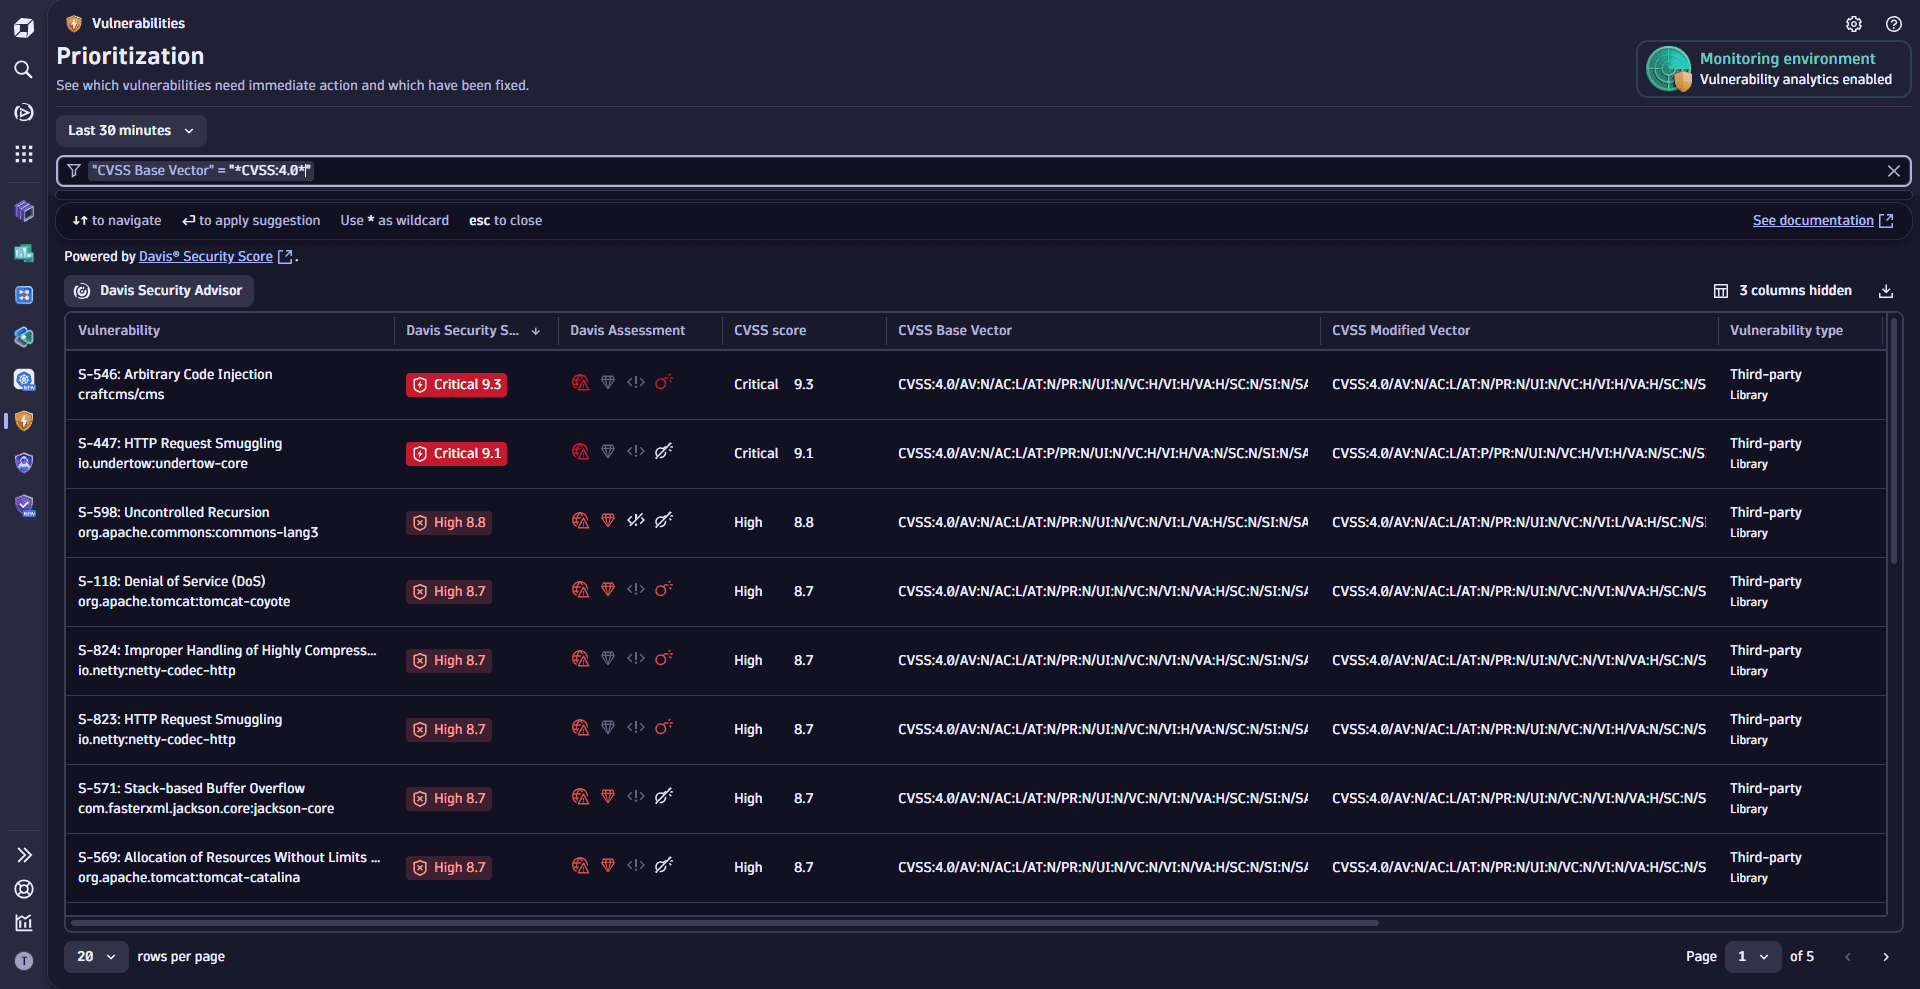
Task: Click the CVSS Base Vector filter input field
Action: pyautogui.click(x=1000, y=171)
